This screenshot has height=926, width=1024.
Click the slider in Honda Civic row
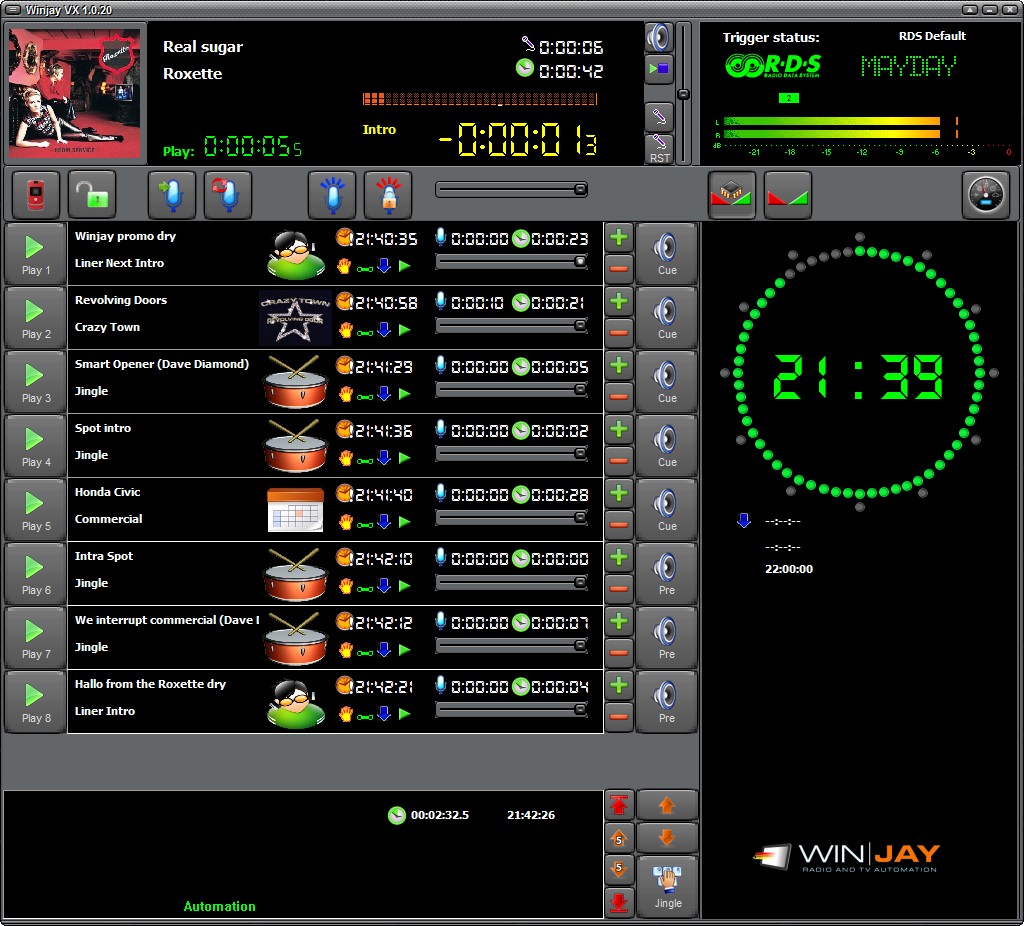pyautogui.click(x=512, y=517)
